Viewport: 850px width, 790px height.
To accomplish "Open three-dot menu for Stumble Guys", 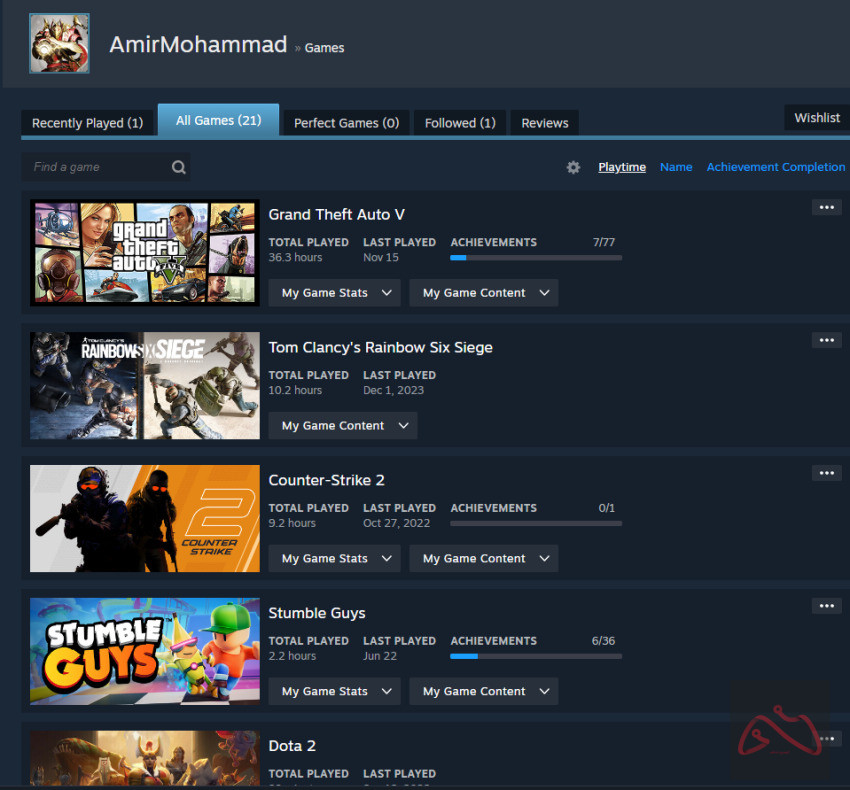I will [826, 606].
